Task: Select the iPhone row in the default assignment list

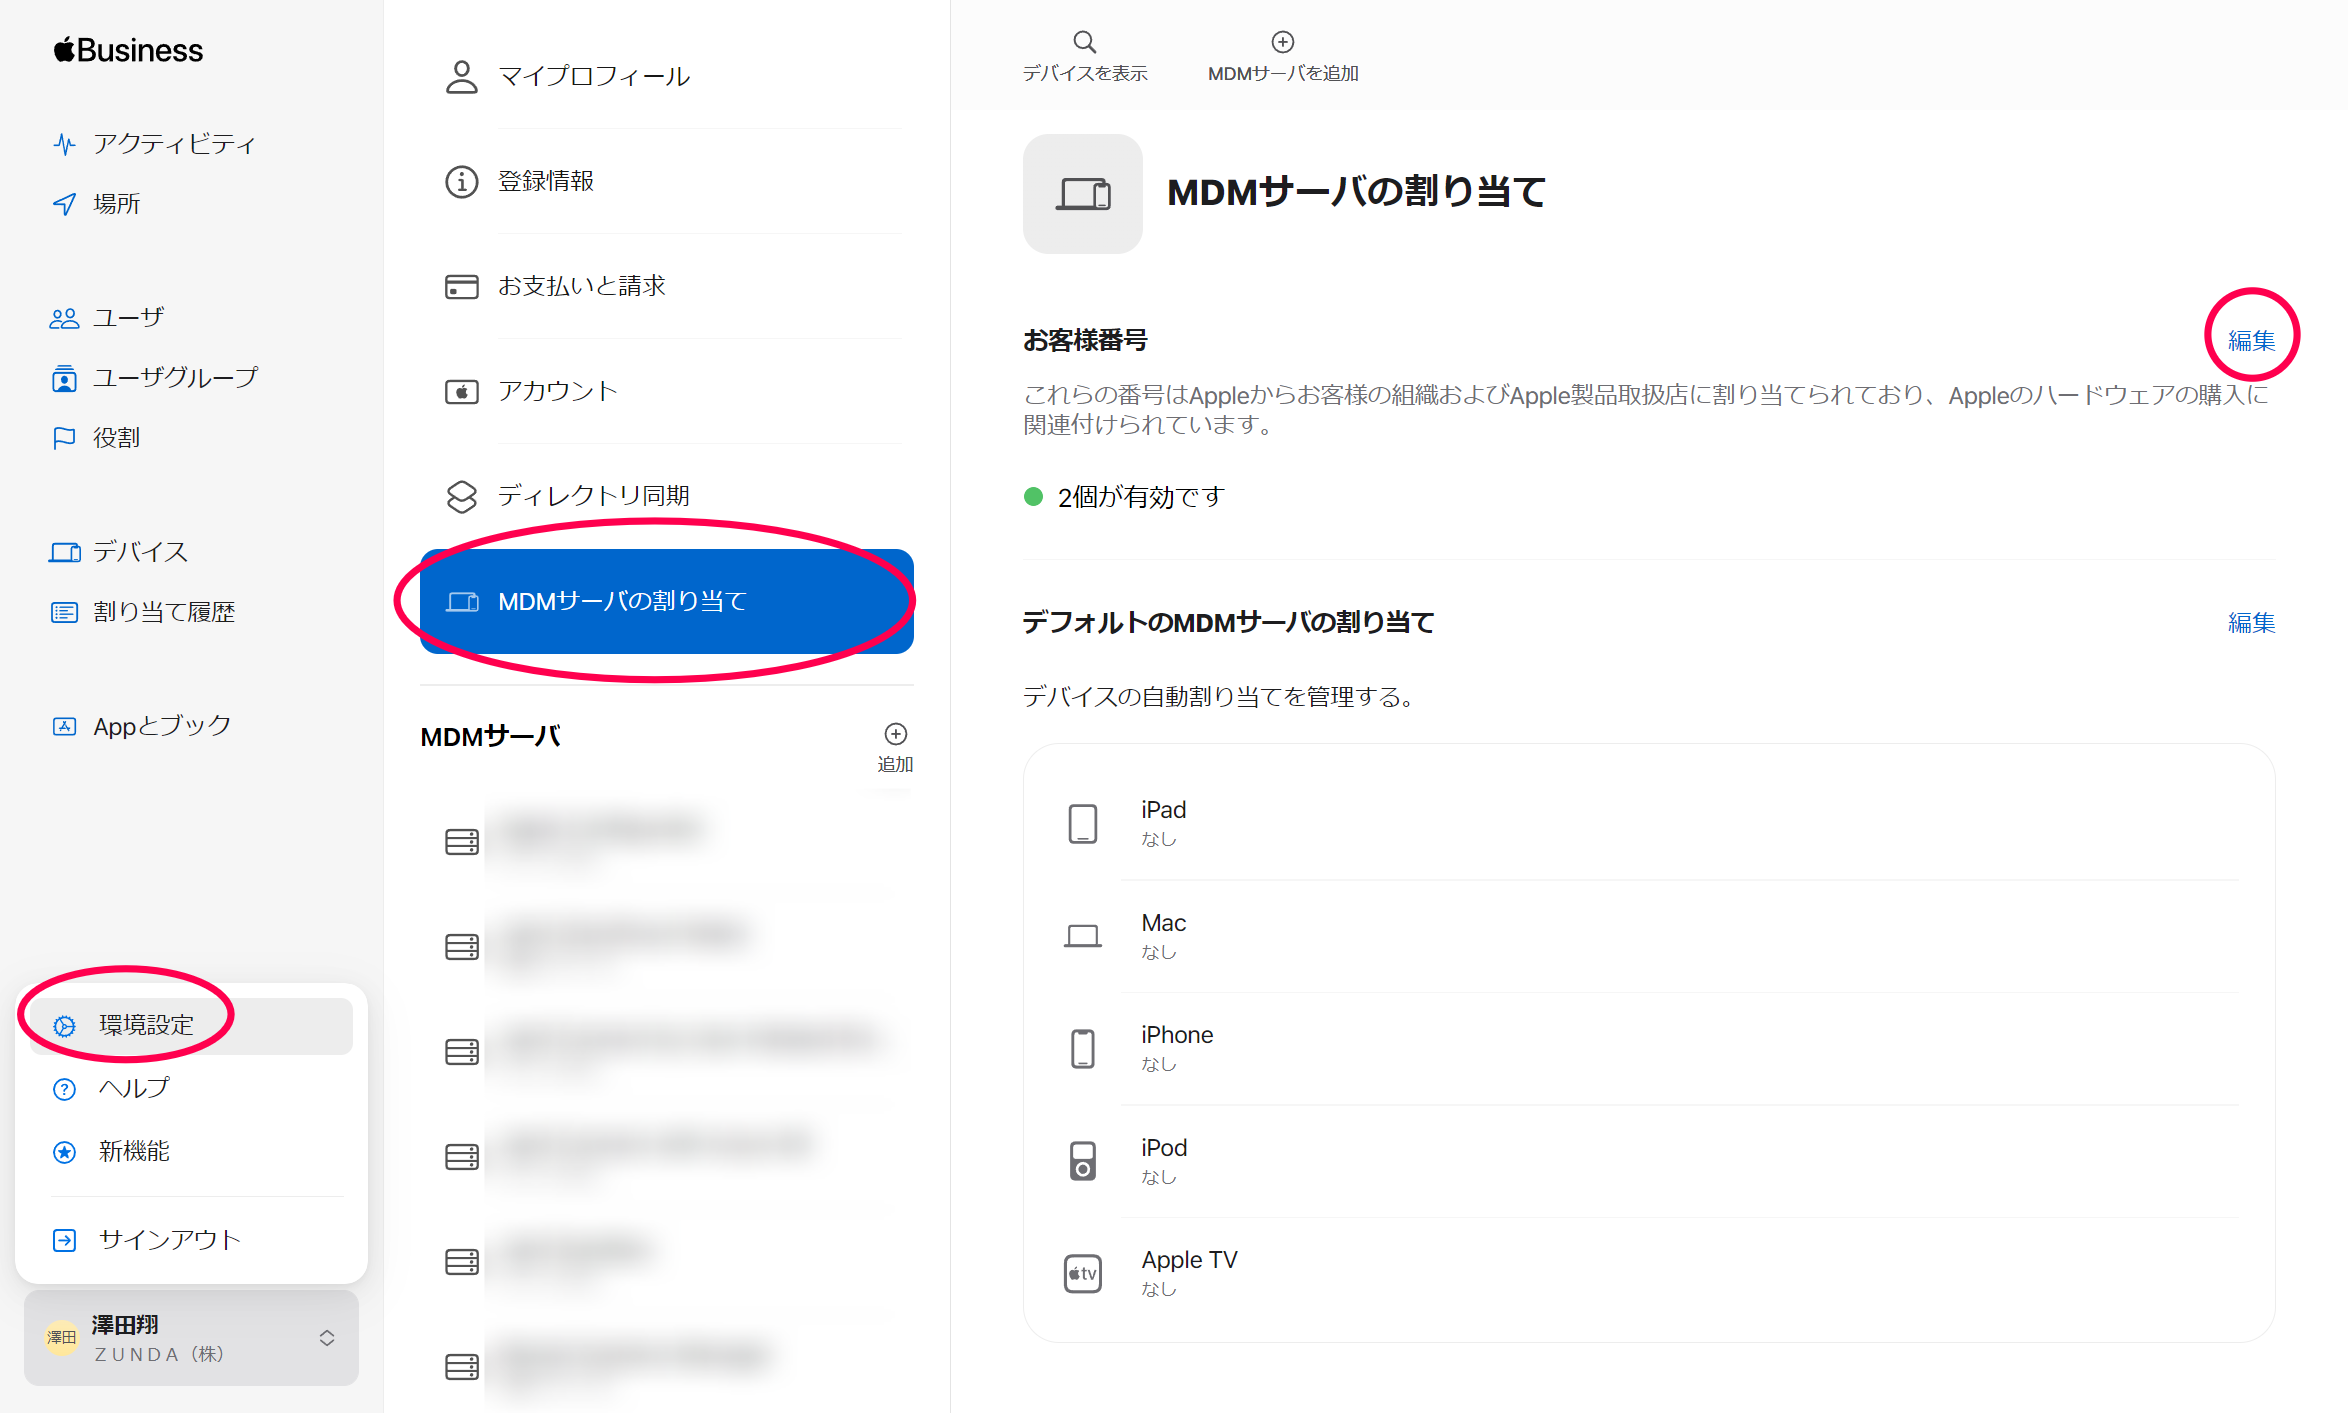Action: point(1649,1049)
